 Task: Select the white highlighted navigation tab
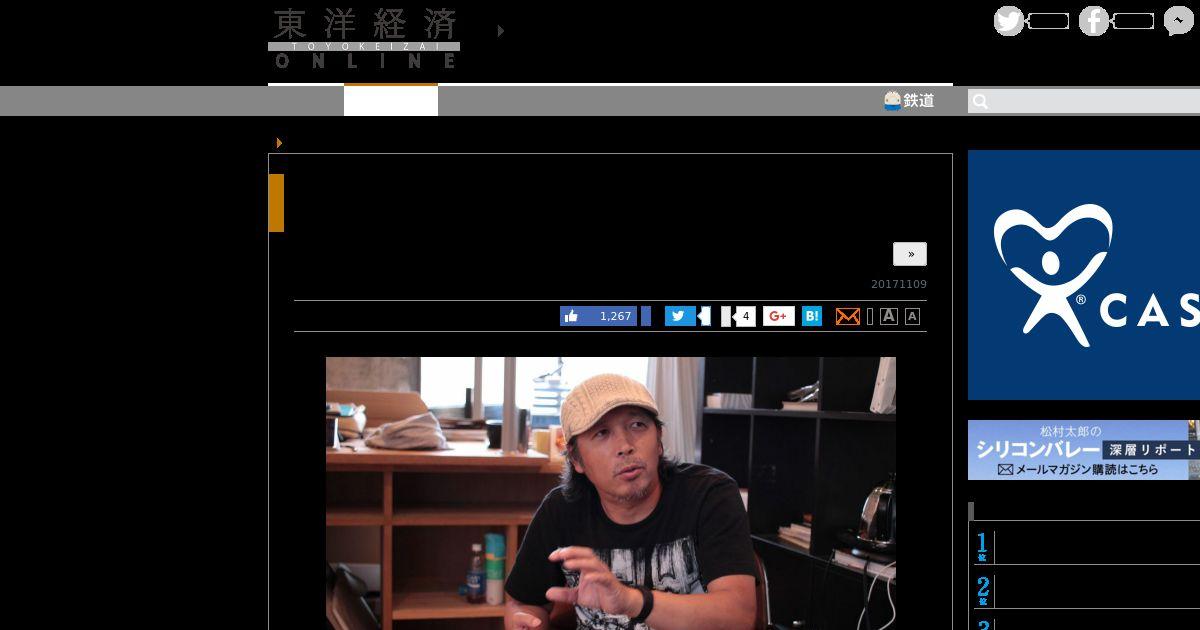click(x=391, y=100)
